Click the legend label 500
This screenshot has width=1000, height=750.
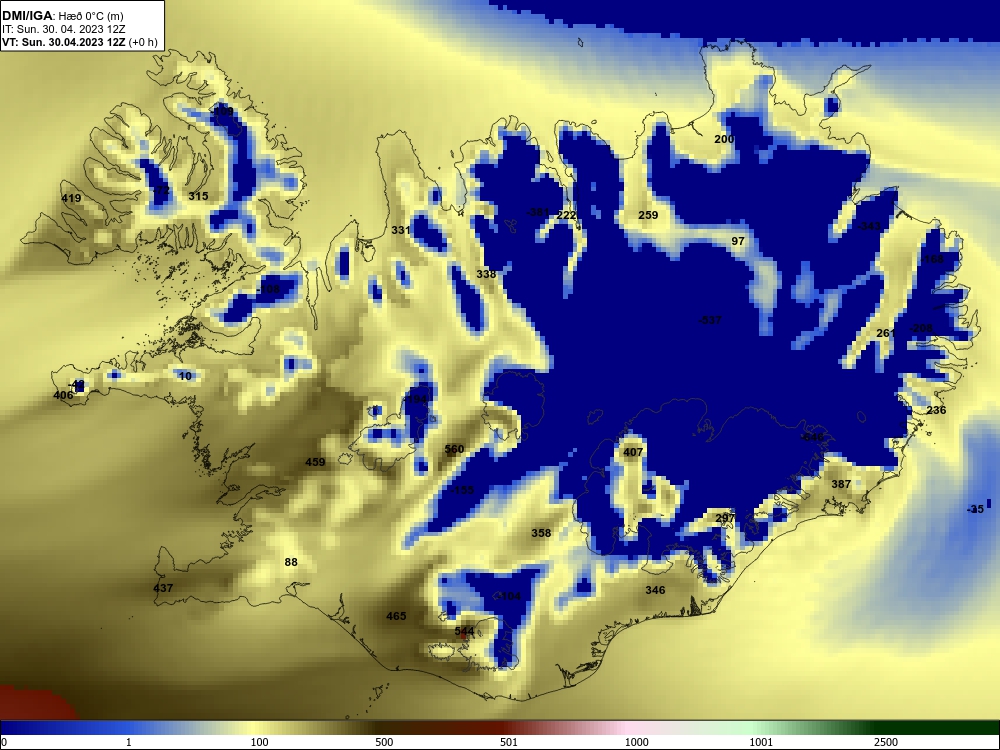[384, 742]
